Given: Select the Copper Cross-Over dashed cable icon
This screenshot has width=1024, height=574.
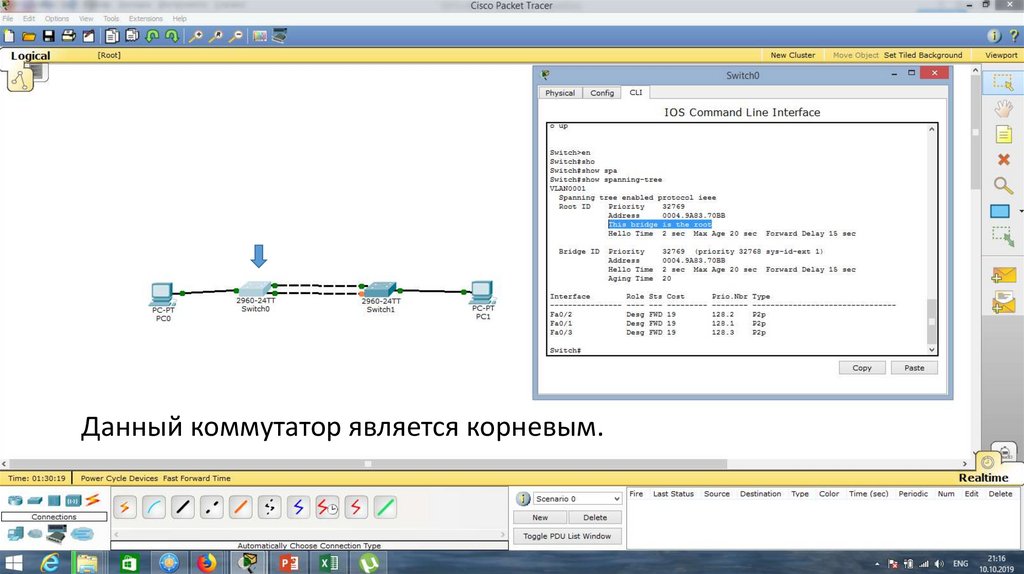Looking at the screenshot, I should pyautogui.click(x=212, y=507).
